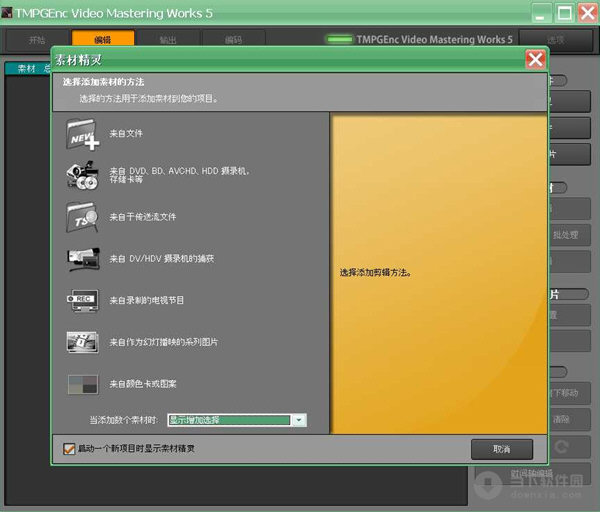The width and height of the screenshot is (600, 512).
Task: Click the REC recorded TV program icon
Action: point(83,300)
